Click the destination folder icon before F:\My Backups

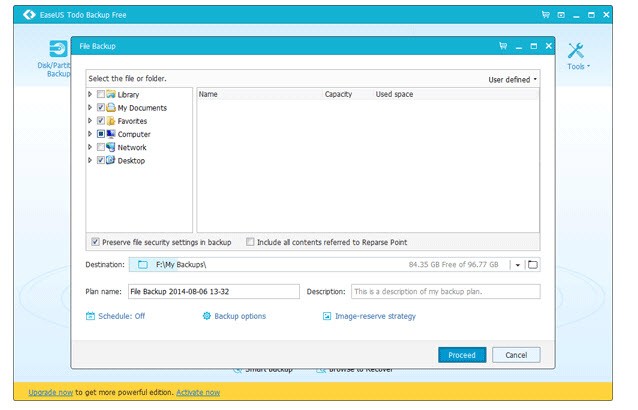[142, 265]
